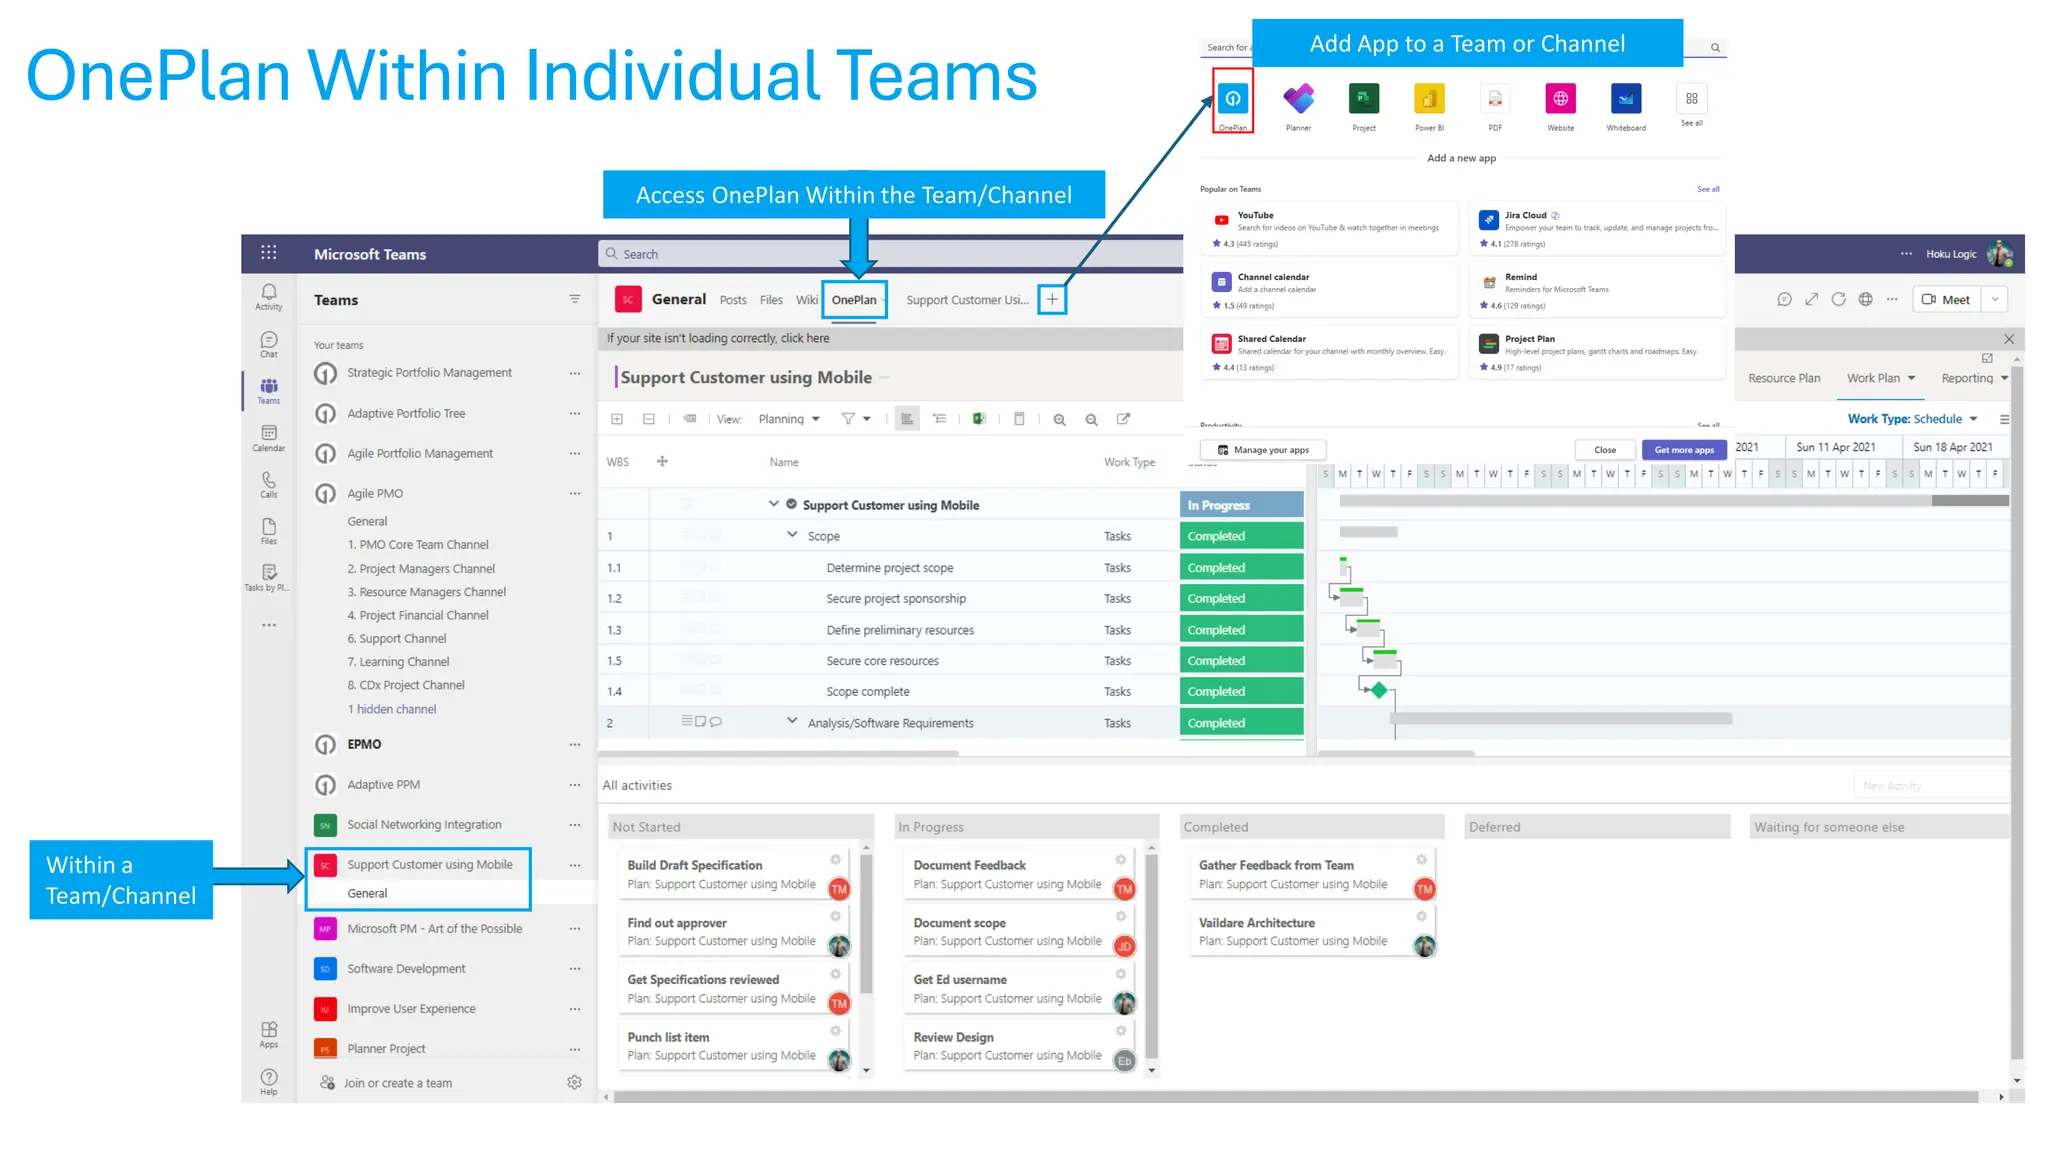Switch to the Files tab
The image size is (2048, 1152).
pos(771,300)
